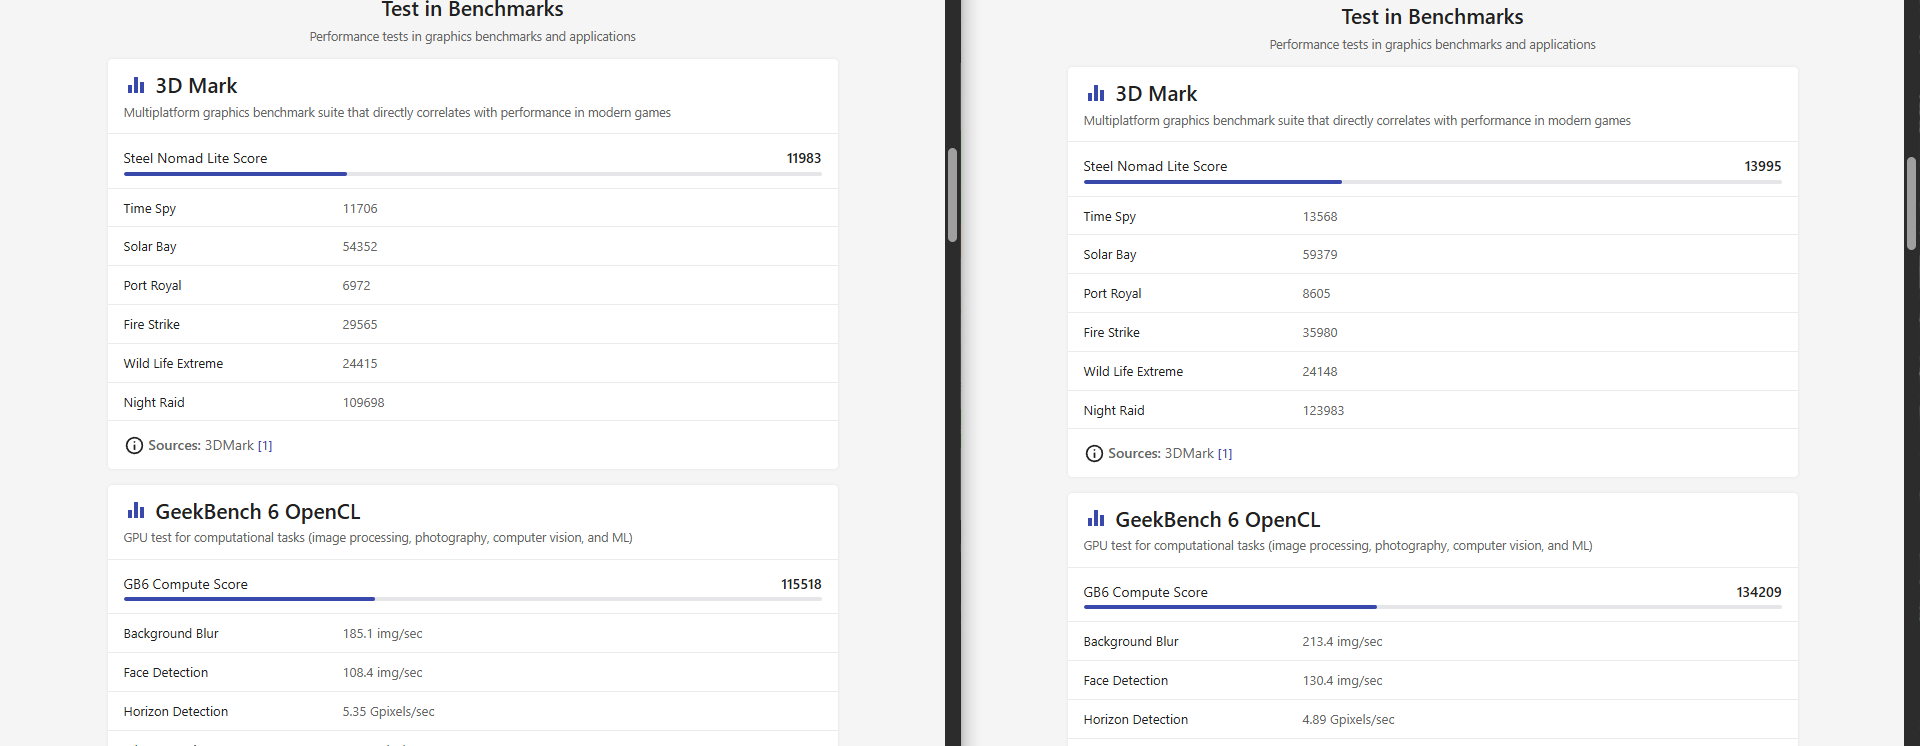Click the Fire Strike value 29565
The height and width of the screenshot is (746, 1920).
[x=360, y=325]
